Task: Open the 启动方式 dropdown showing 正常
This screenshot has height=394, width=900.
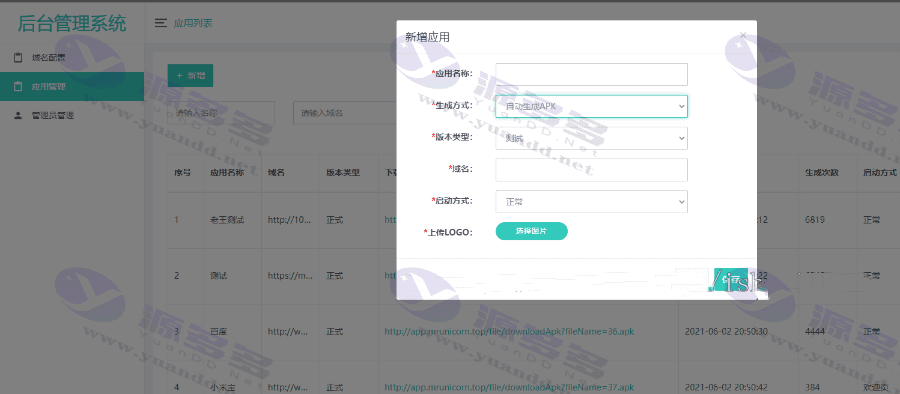Action: [591, 202]
